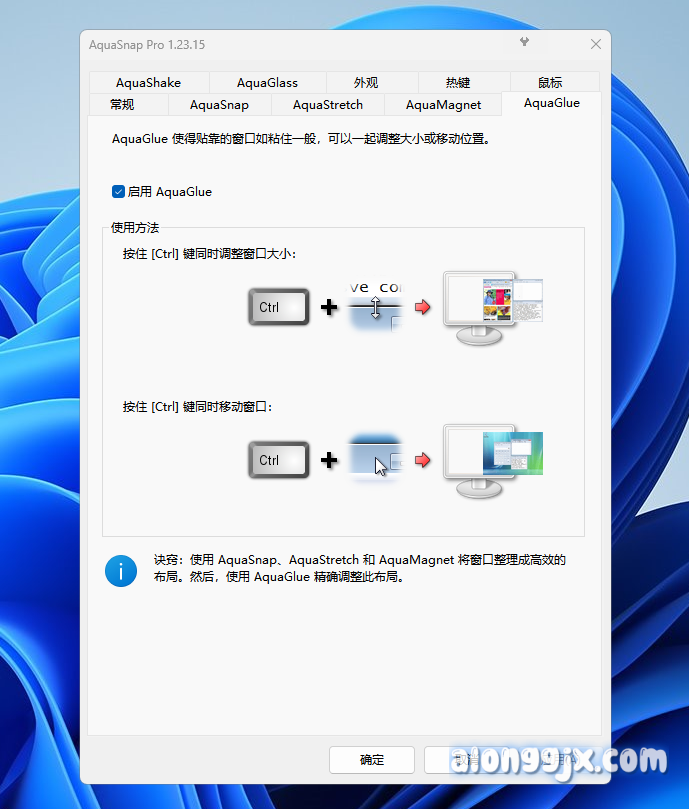The height and width of the screenshot is (809, 689).
Task: Open the AquaStretch tab
Action: click(328, 104)
